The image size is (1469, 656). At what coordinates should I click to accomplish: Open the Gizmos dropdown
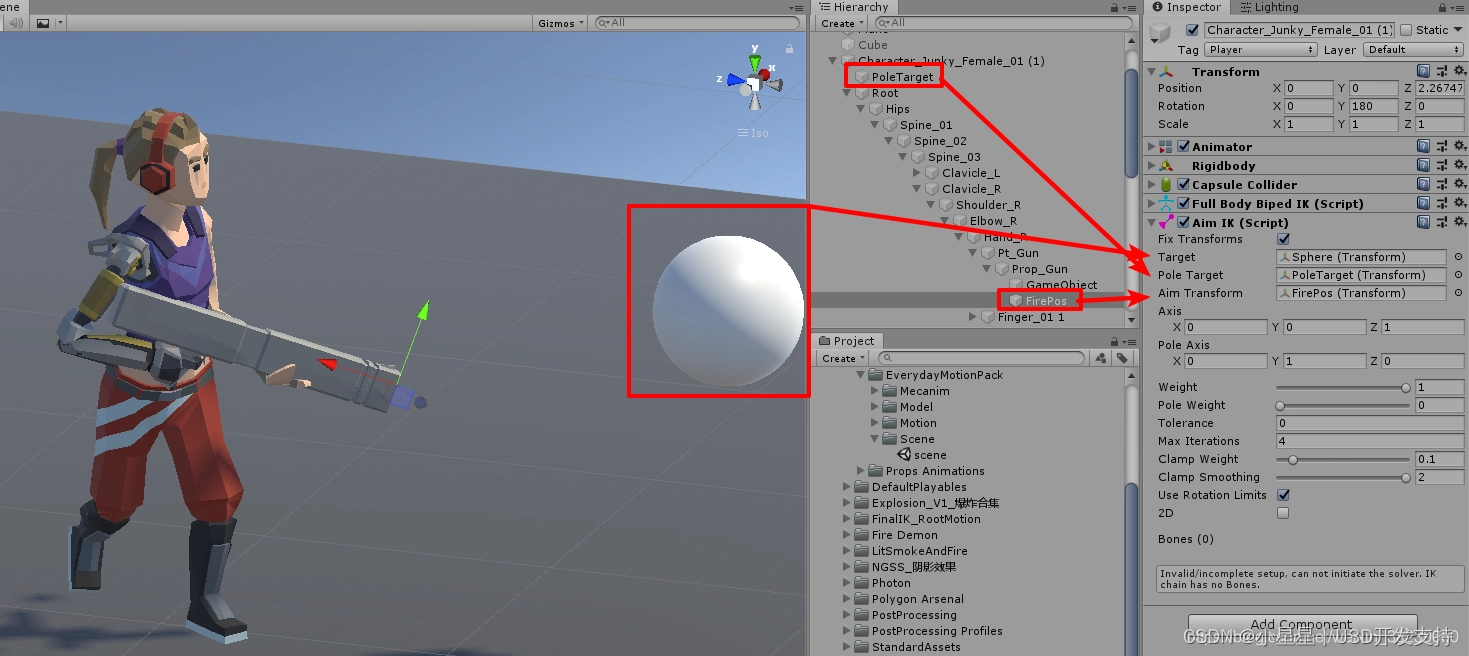[561, 22]
